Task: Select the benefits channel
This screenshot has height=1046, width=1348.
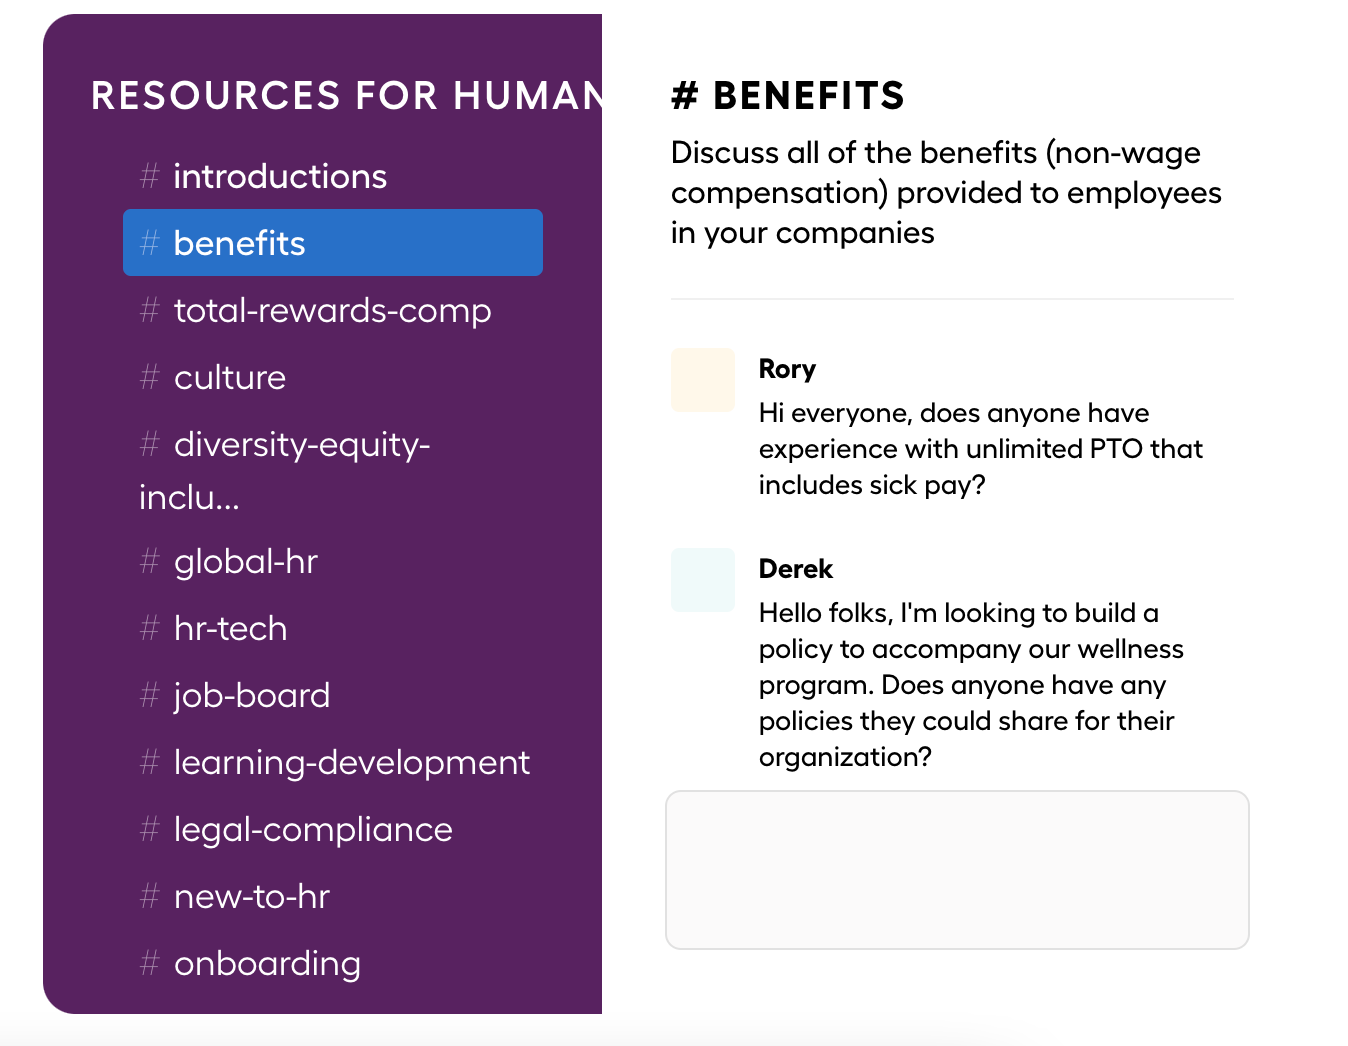Action: coord(332,243)
